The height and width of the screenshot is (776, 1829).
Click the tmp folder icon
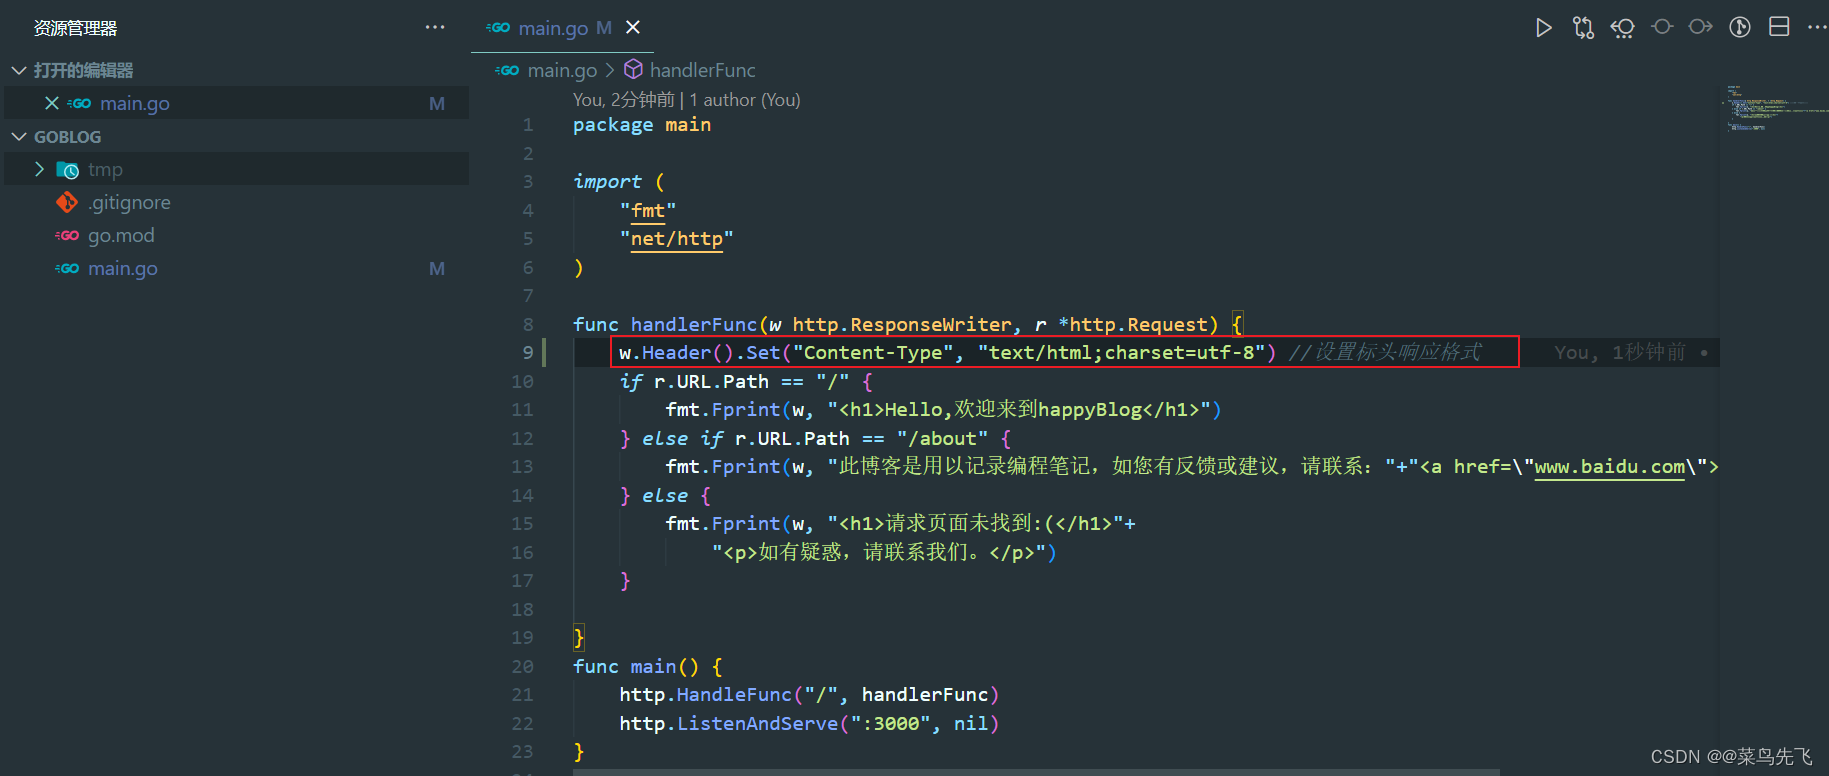point(67,170)
